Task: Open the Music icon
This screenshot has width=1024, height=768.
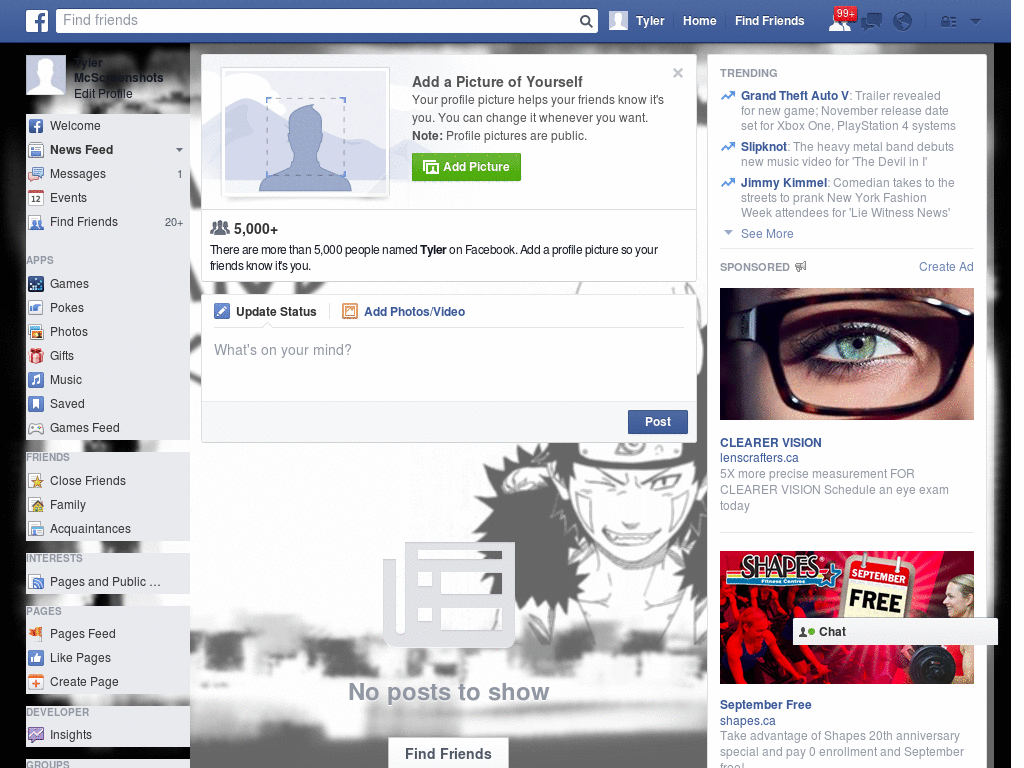Action: pos(36,380)
